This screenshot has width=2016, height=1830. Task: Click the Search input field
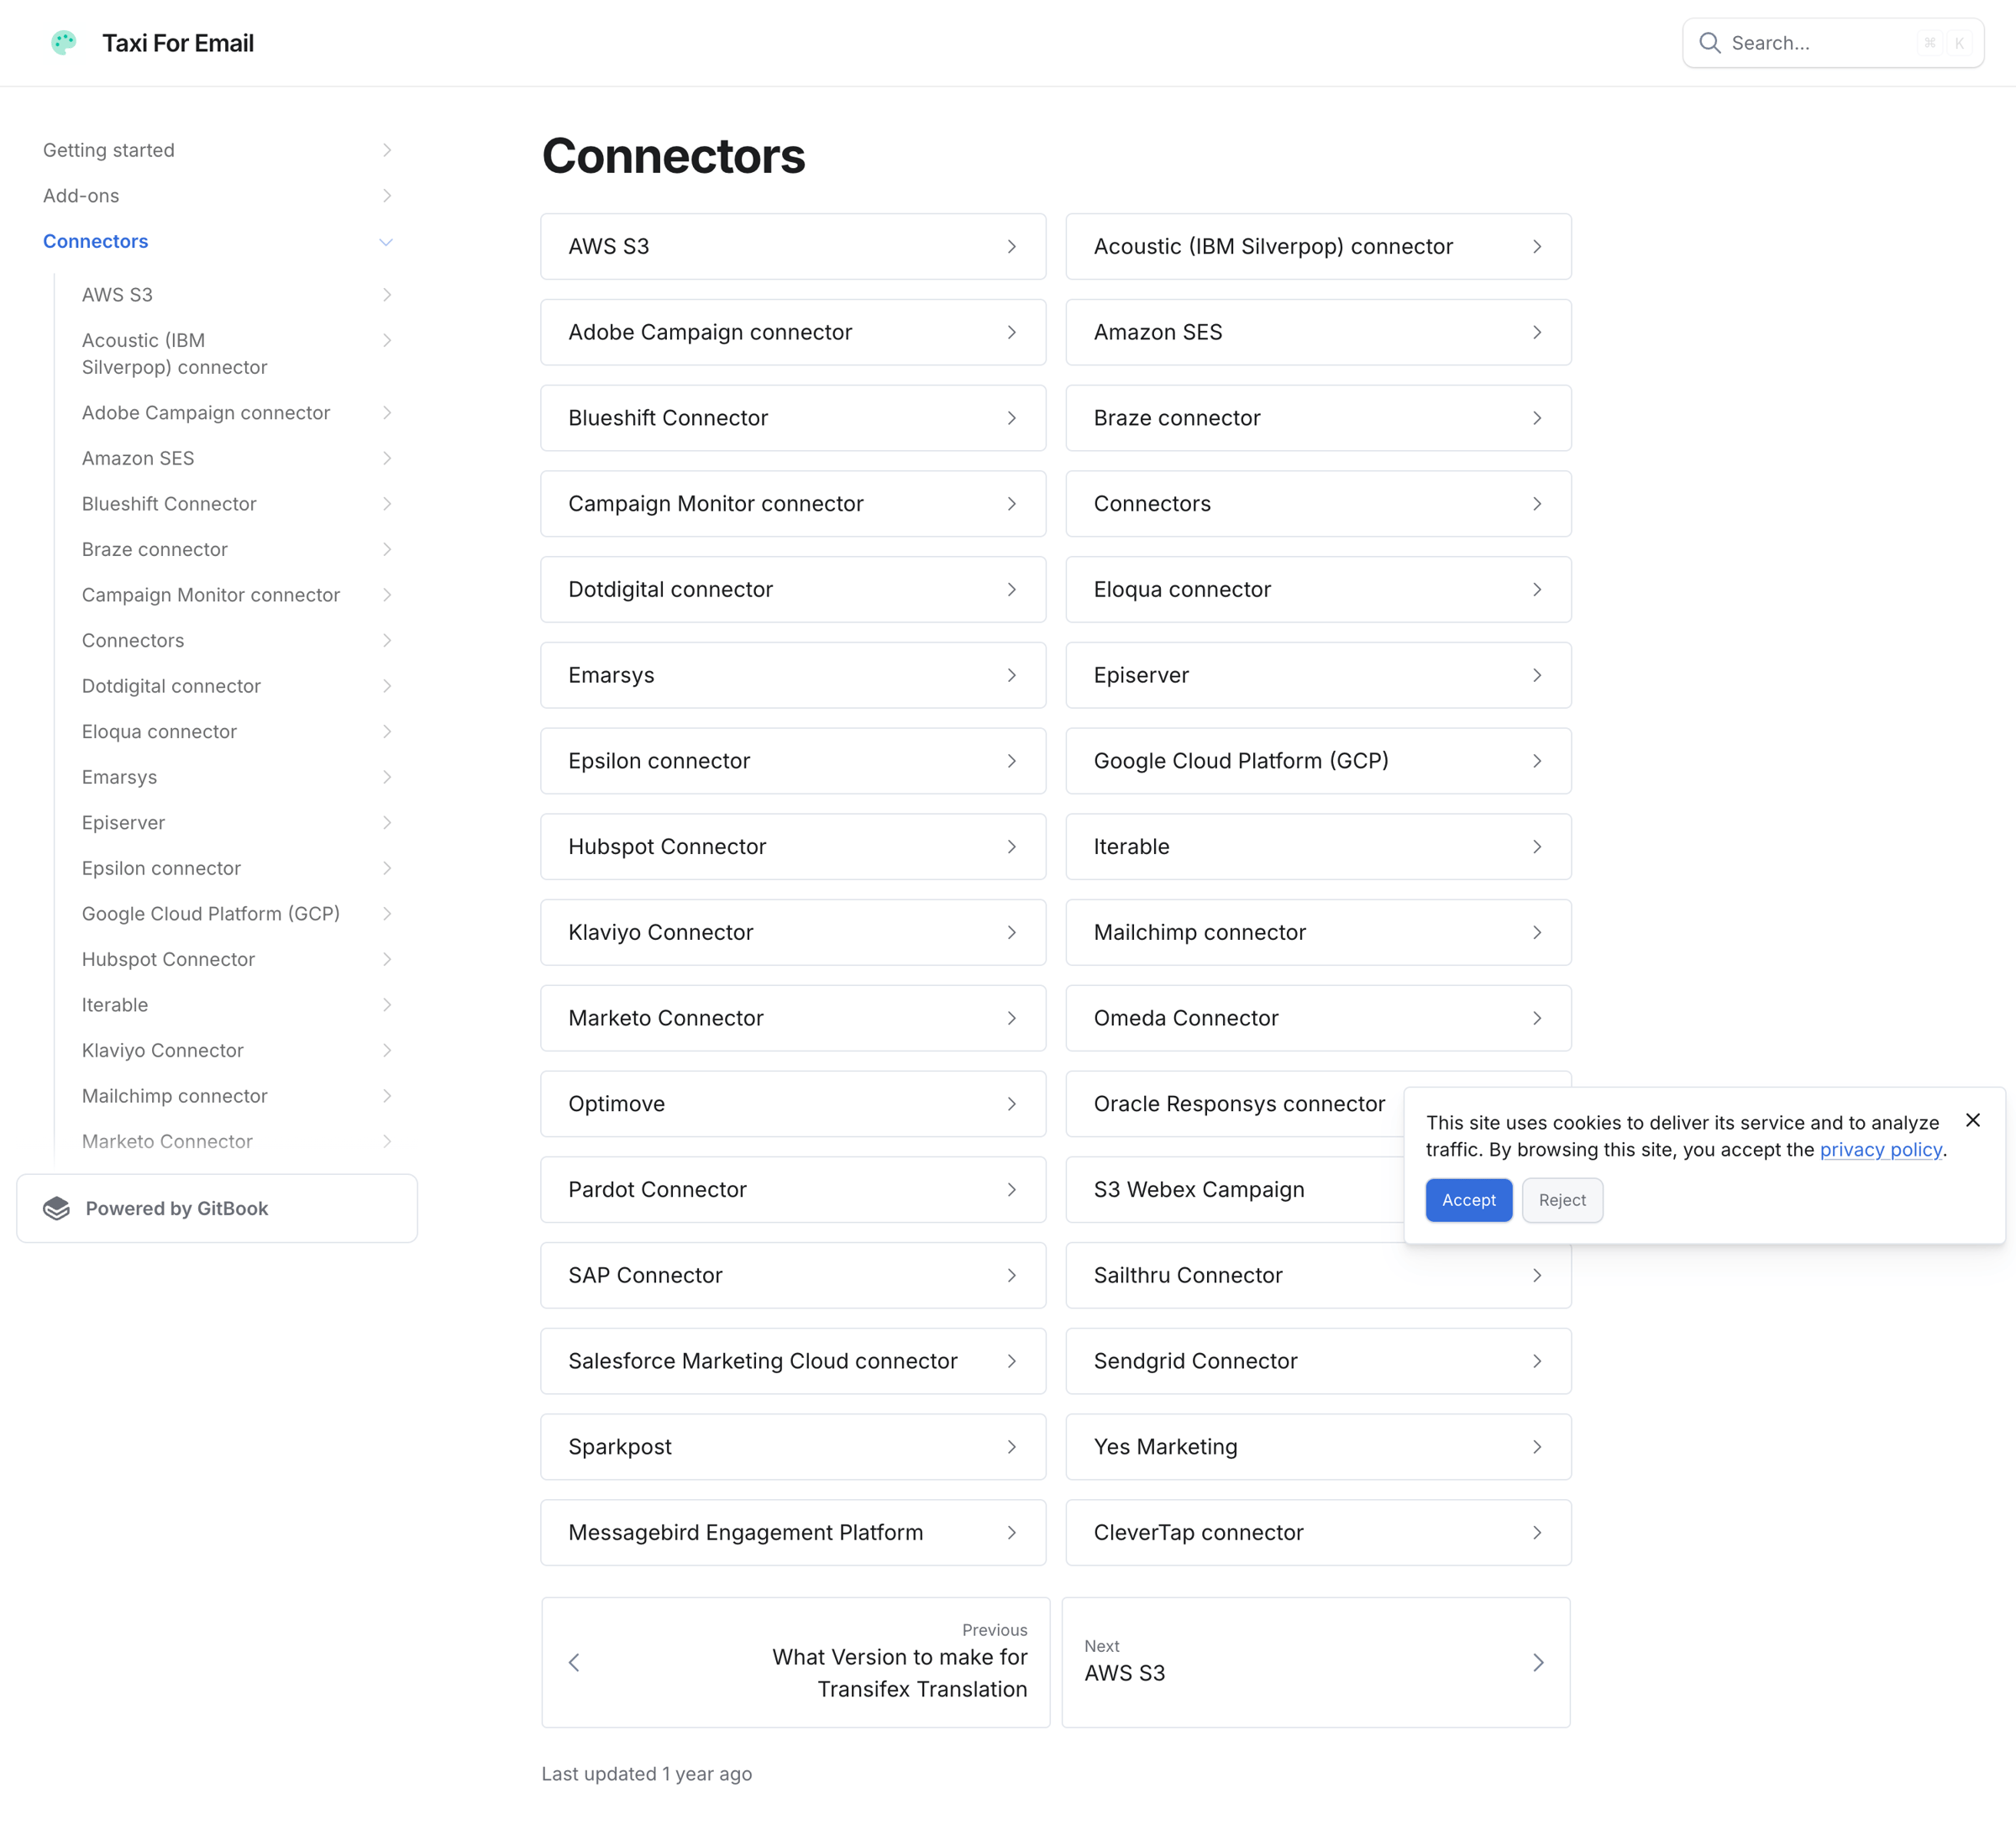pyautogui.click(x=1833, y=43)
